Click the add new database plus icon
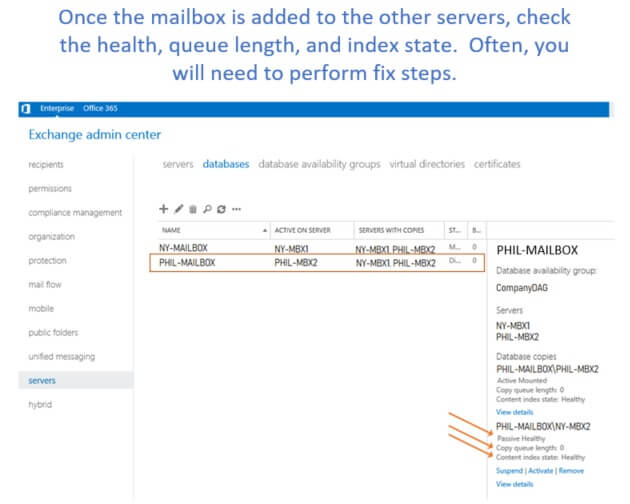 (x=164, y=209)
